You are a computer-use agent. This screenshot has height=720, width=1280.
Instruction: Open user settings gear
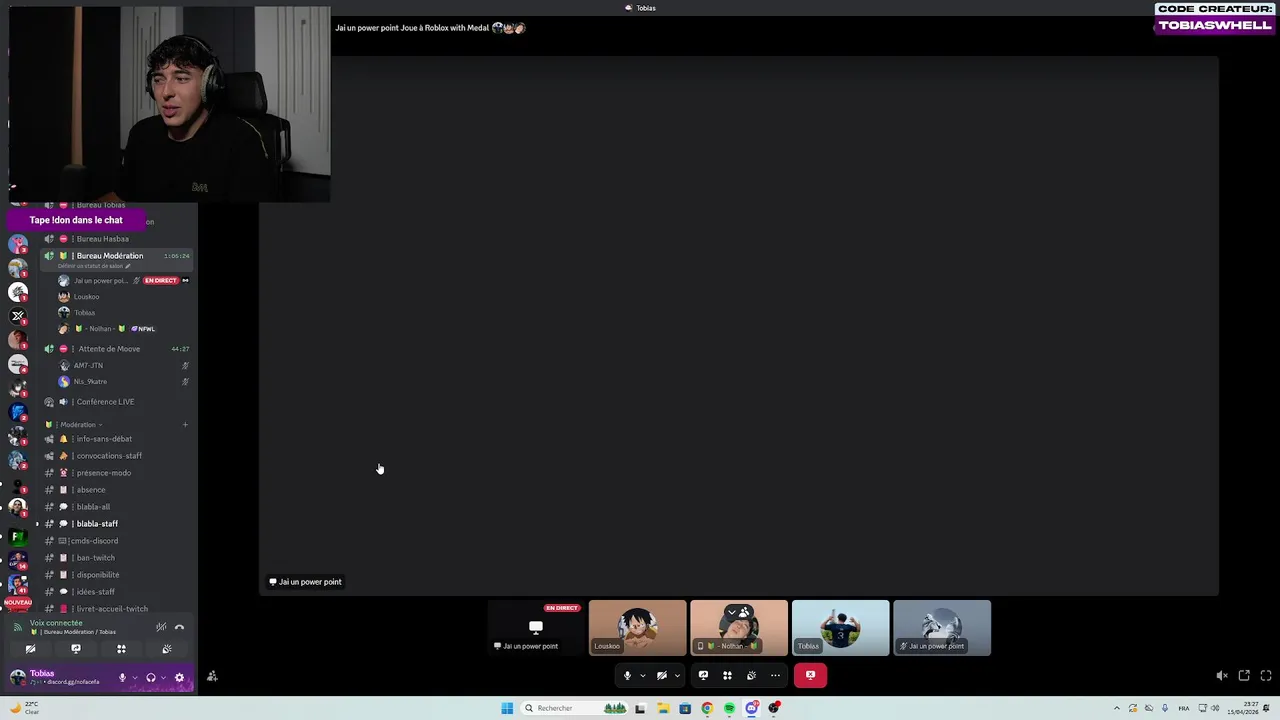(180, 677)
